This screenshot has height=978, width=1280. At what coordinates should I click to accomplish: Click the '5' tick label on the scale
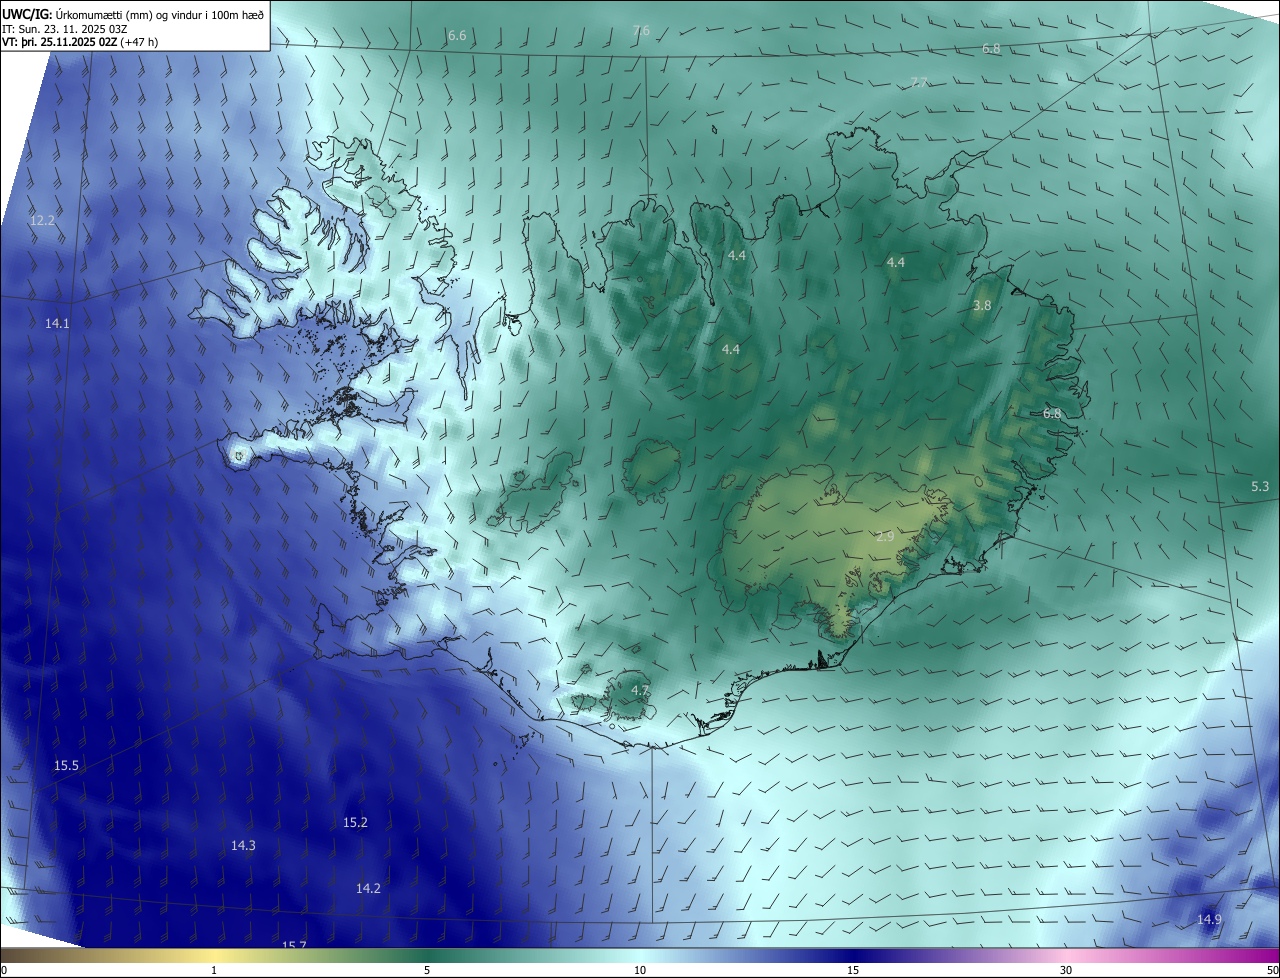pos(427,970)
